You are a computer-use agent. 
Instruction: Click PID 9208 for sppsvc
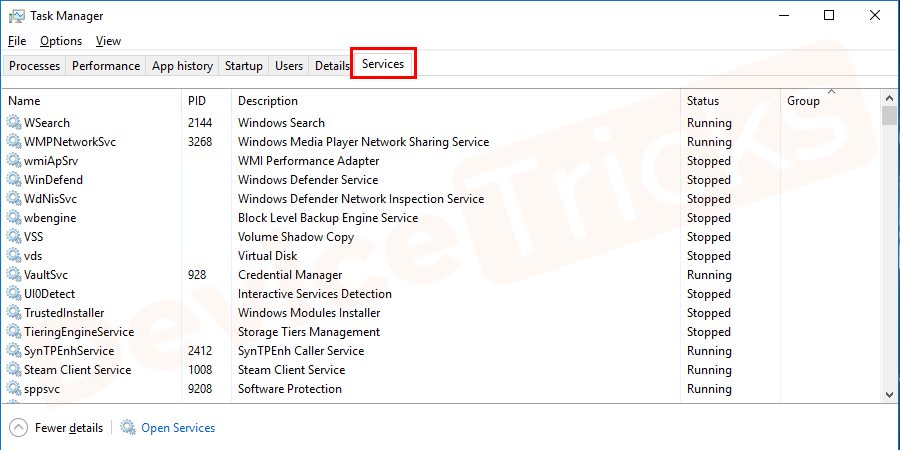click(x=200, y=388)
